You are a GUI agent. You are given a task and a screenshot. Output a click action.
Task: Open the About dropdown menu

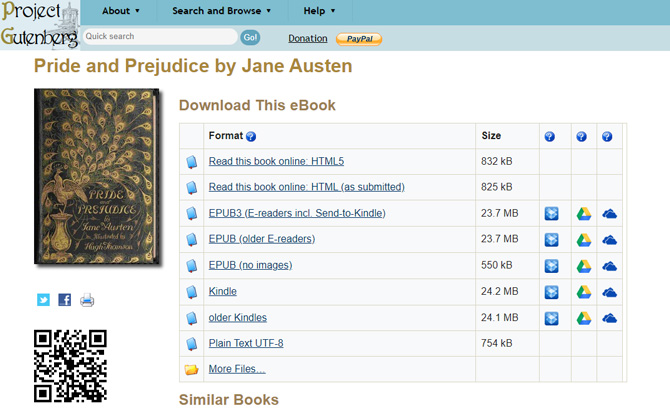coord(120,11)
